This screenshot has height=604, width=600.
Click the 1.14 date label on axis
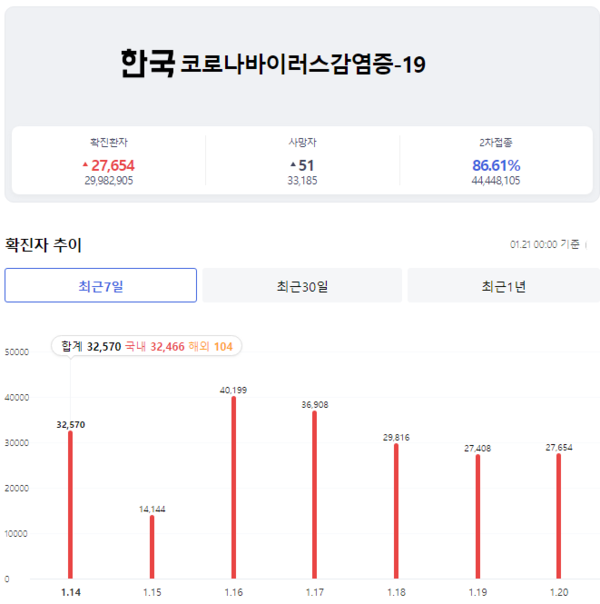[70, 592]
